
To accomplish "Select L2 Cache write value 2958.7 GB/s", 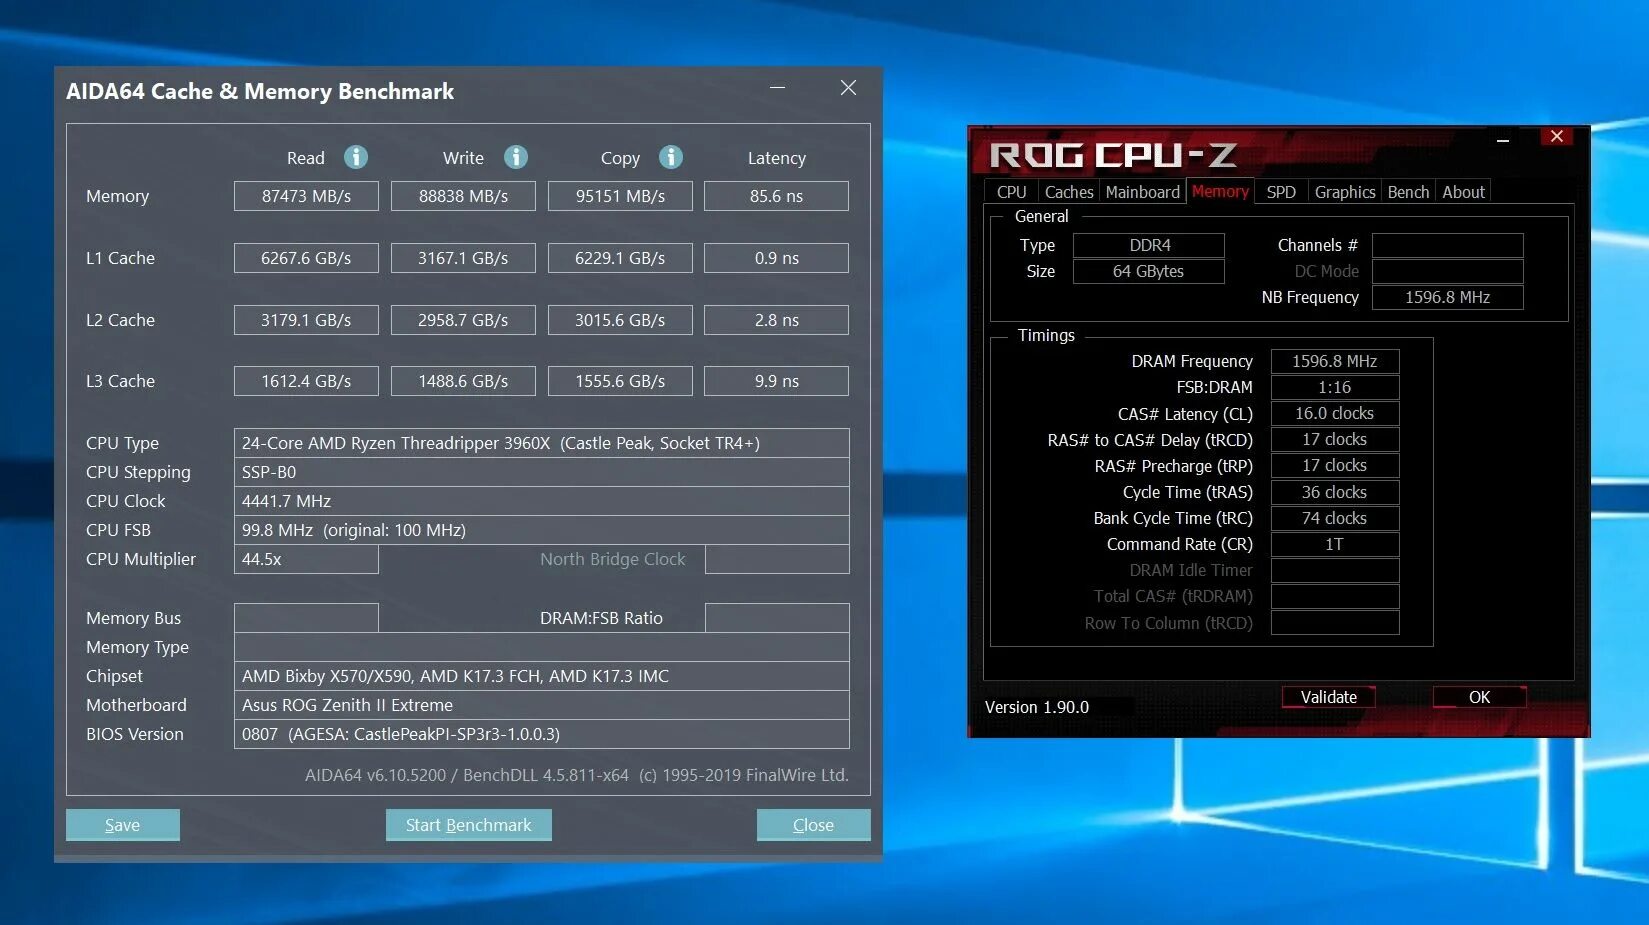I will pyautogui.click(x=463, y=320).
